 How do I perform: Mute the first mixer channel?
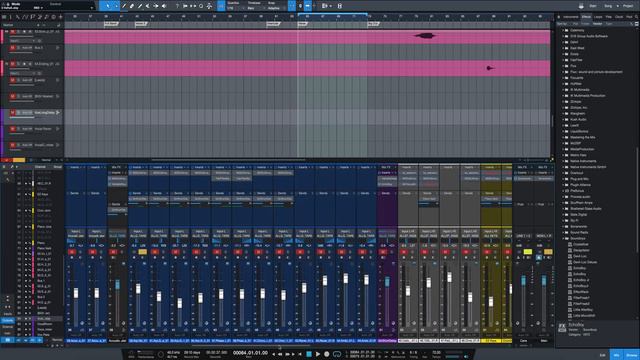[x=72, y=252]
